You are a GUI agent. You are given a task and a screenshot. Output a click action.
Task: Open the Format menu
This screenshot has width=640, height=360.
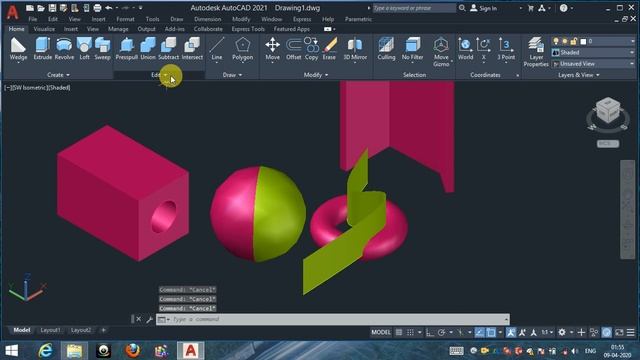click(x=125, y=19)
